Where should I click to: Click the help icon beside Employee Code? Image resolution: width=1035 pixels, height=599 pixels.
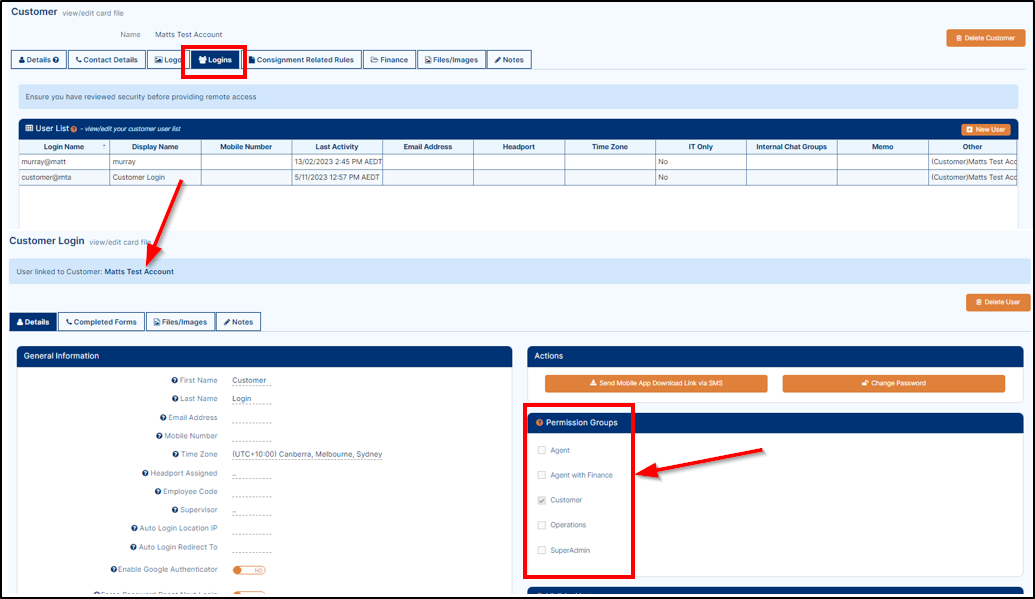[157, 491]
